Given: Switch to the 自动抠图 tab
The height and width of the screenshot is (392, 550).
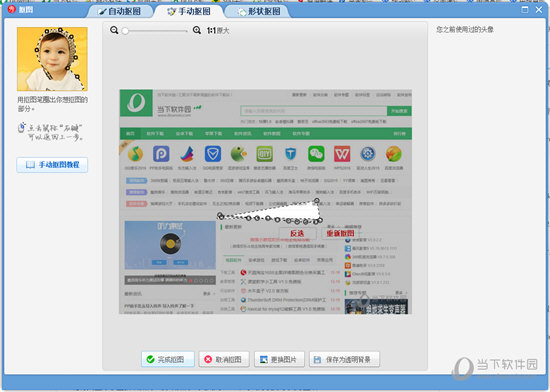Looking at the screenshot, I should coord(120,11).
